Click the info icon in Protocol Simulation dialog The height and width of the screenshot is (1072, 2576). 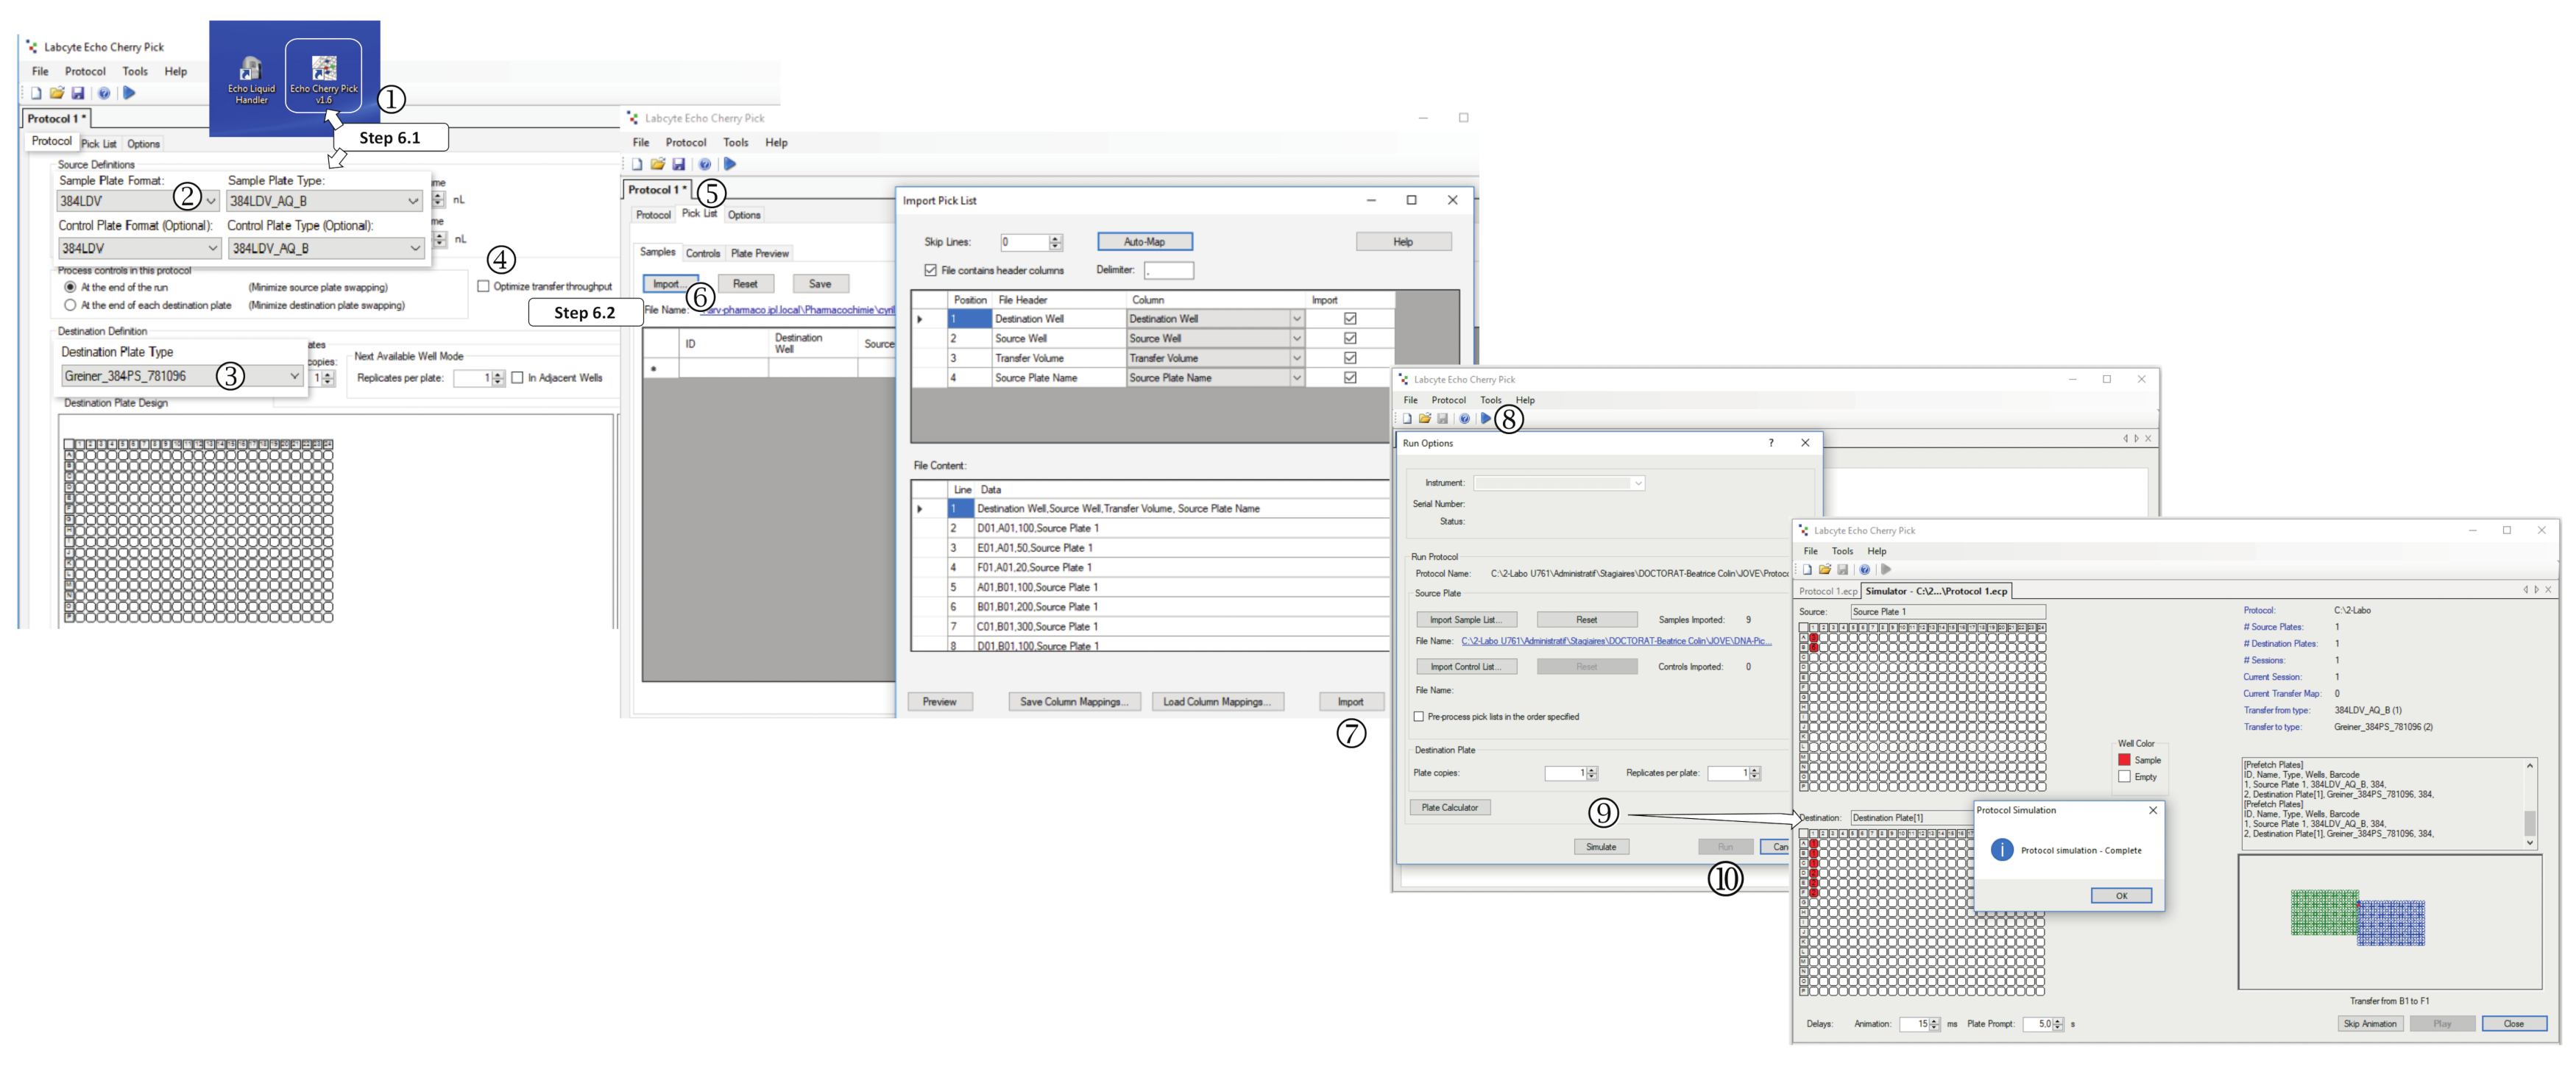click(2001, 850)
